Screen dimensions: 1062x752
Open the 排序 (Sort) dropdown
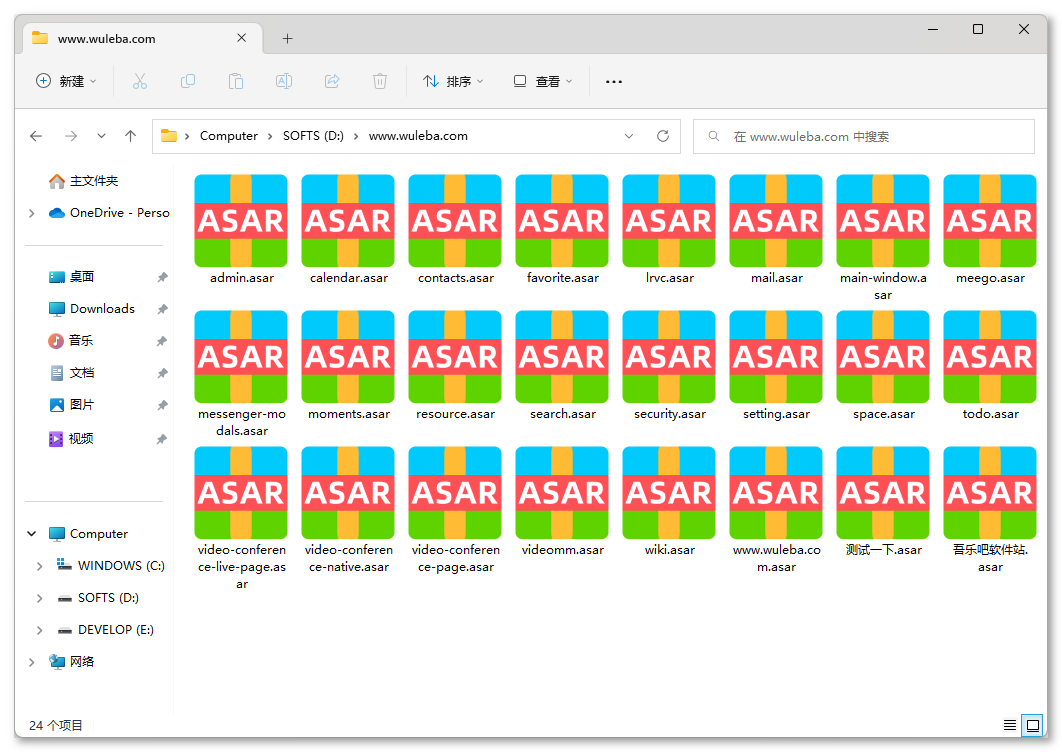pyautogui.click(x=453, y=81)
